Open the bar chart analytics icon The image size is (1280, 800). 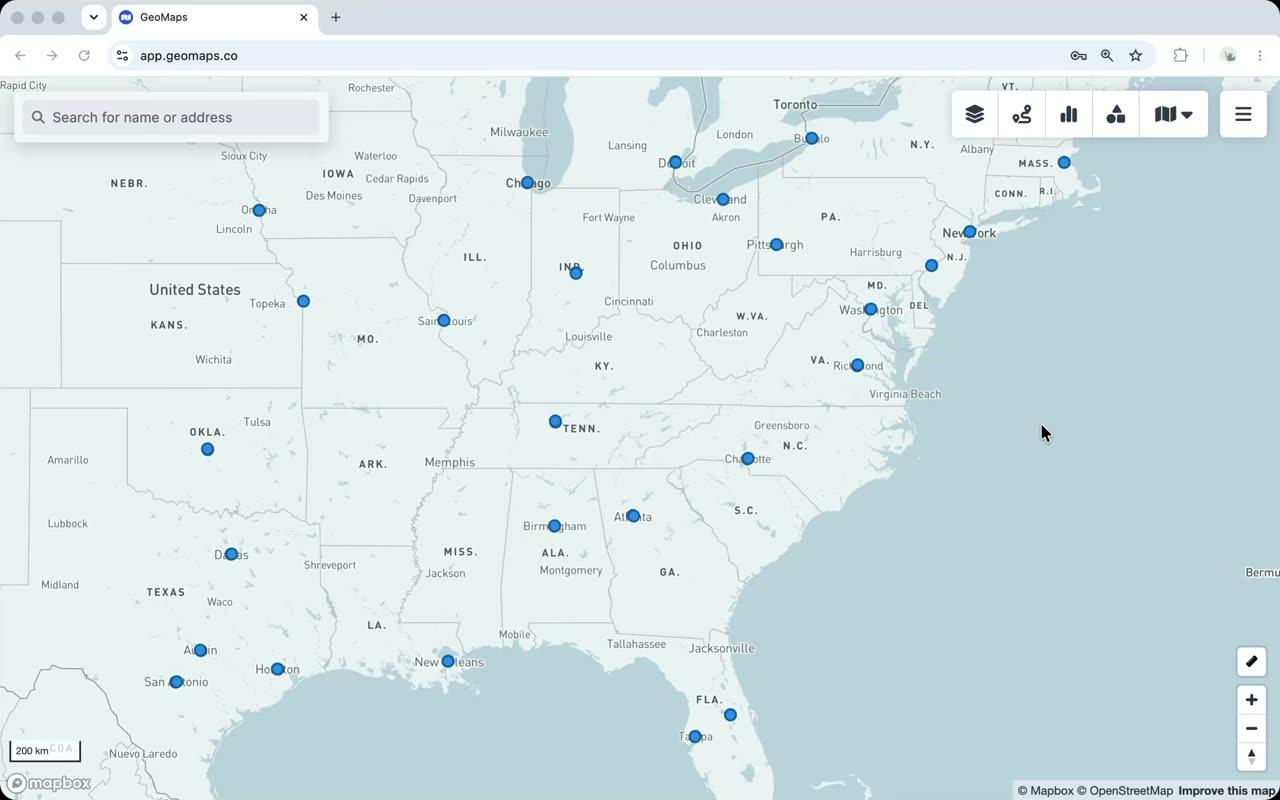[x=1069, y=115]
